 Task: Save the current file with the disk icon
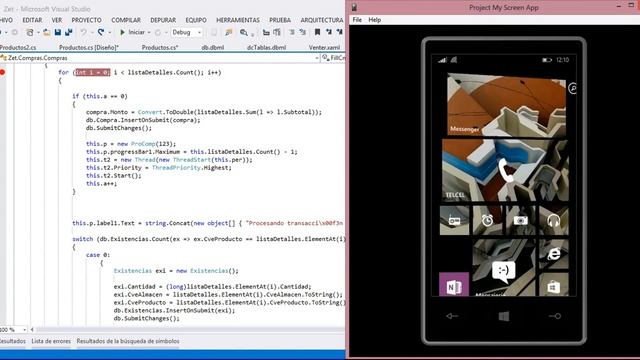[x=58, y=32]
